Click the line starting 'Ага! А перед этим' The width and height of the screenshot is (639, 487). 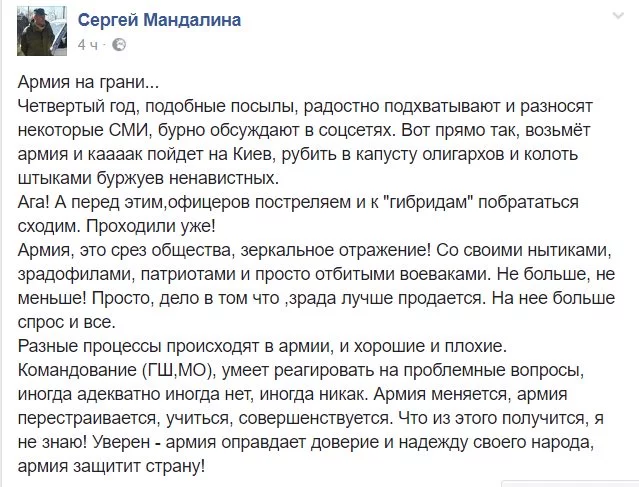tap(298, 202)
